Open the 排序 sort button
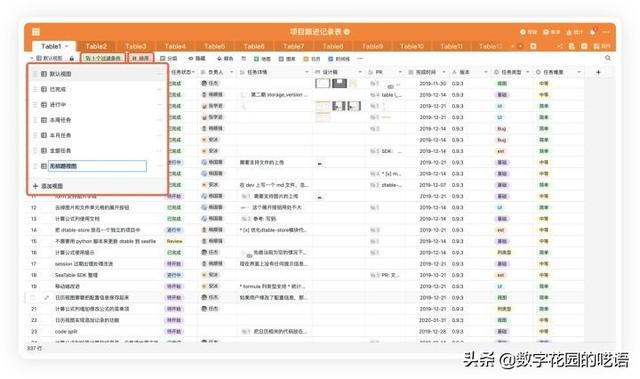 [141, 59]
